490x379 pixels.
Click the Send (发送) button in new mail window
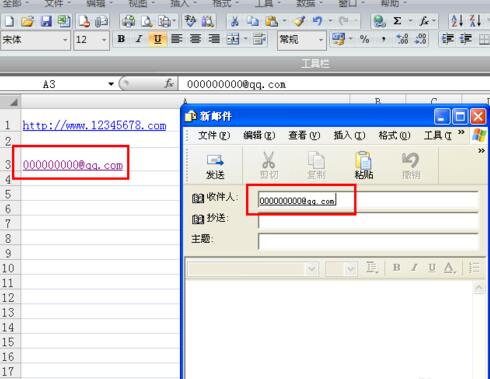[215, 166]
